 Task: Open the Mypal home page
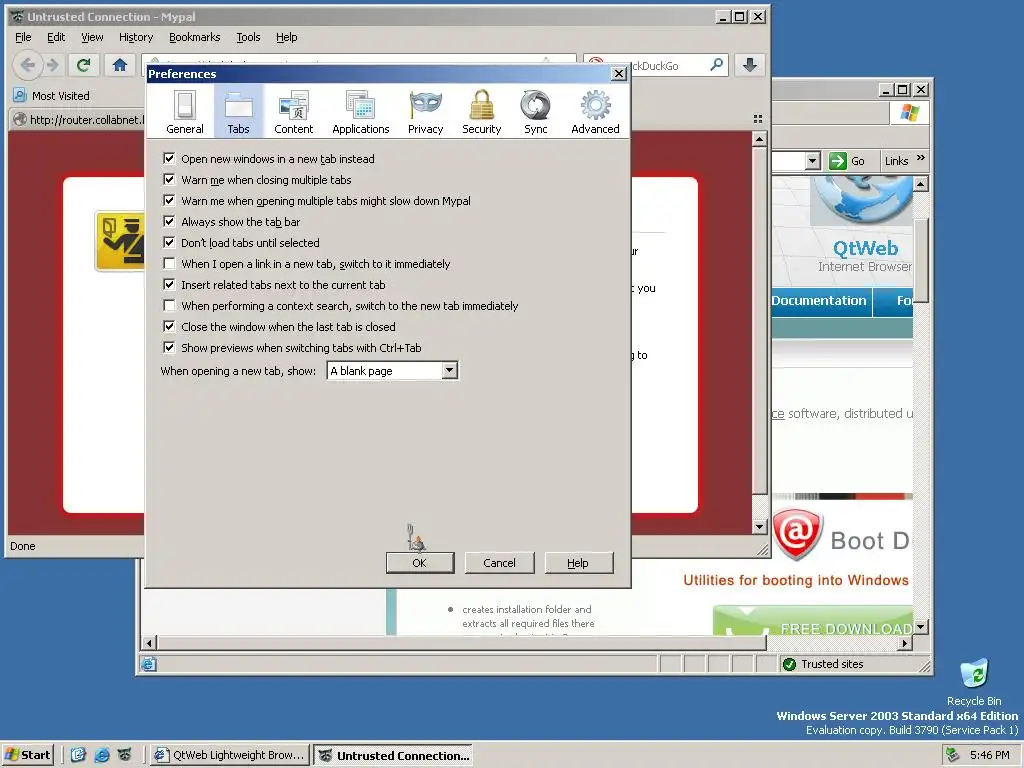[120, 65]
